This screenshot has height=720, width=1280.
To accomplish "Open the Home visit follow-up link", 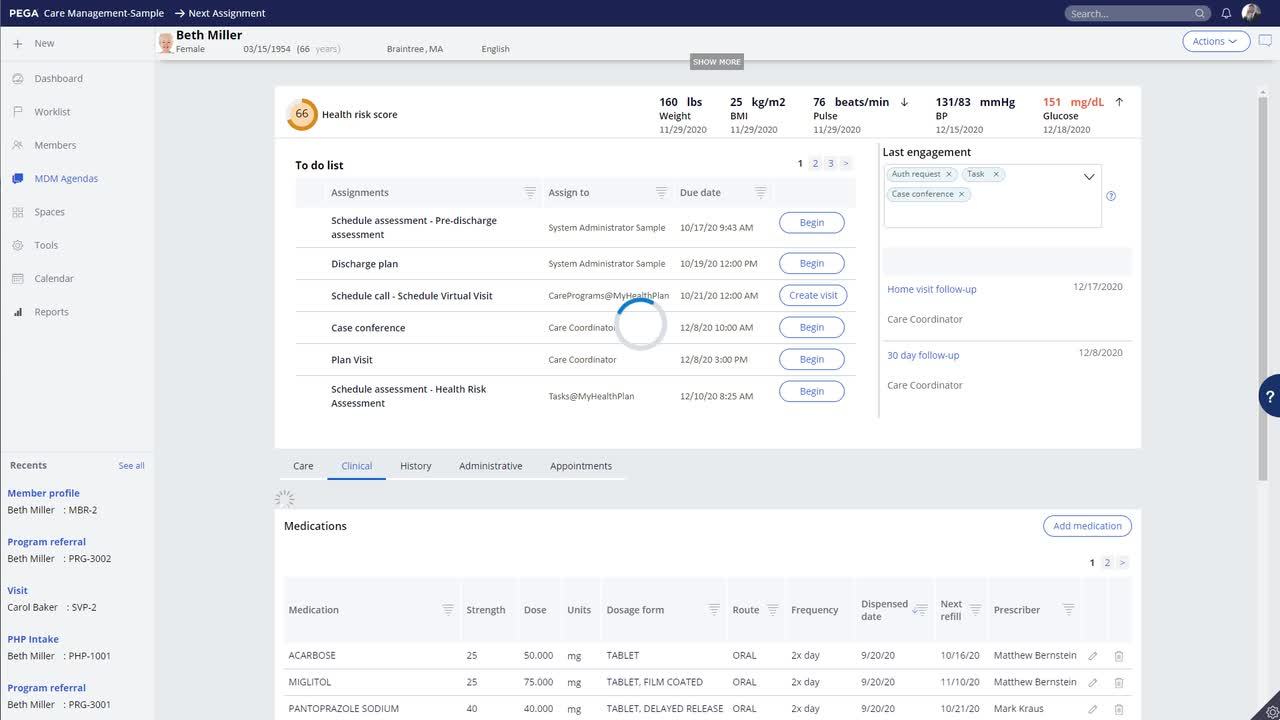I will click(931, 289).
